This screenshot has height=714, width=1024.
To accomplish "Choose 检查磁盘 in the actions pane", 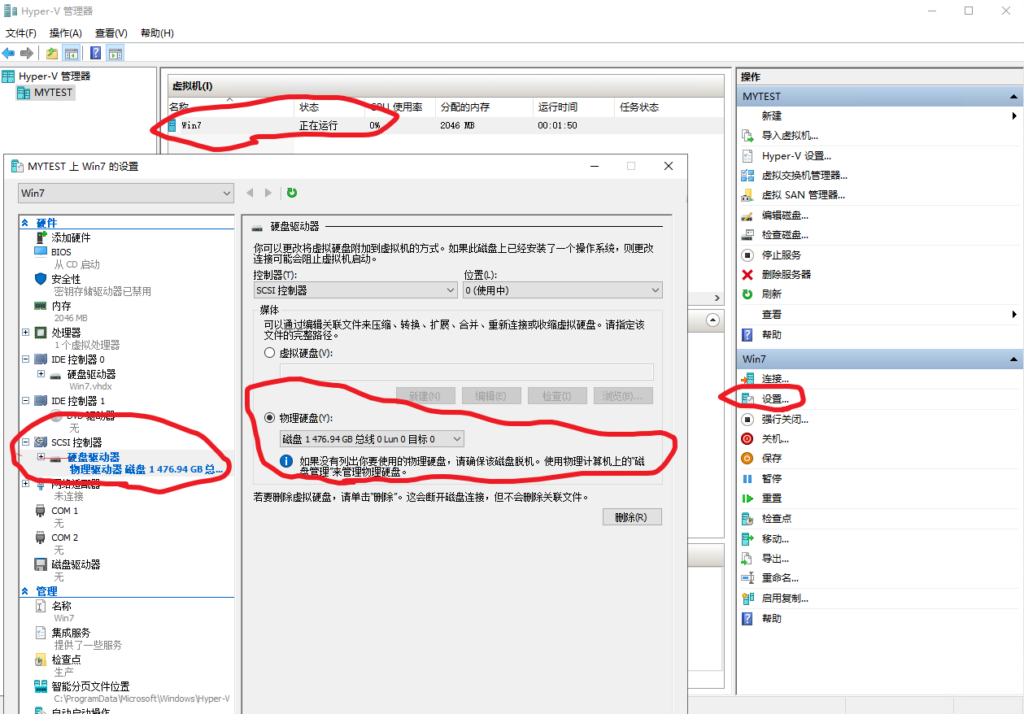I will (784, 235).
